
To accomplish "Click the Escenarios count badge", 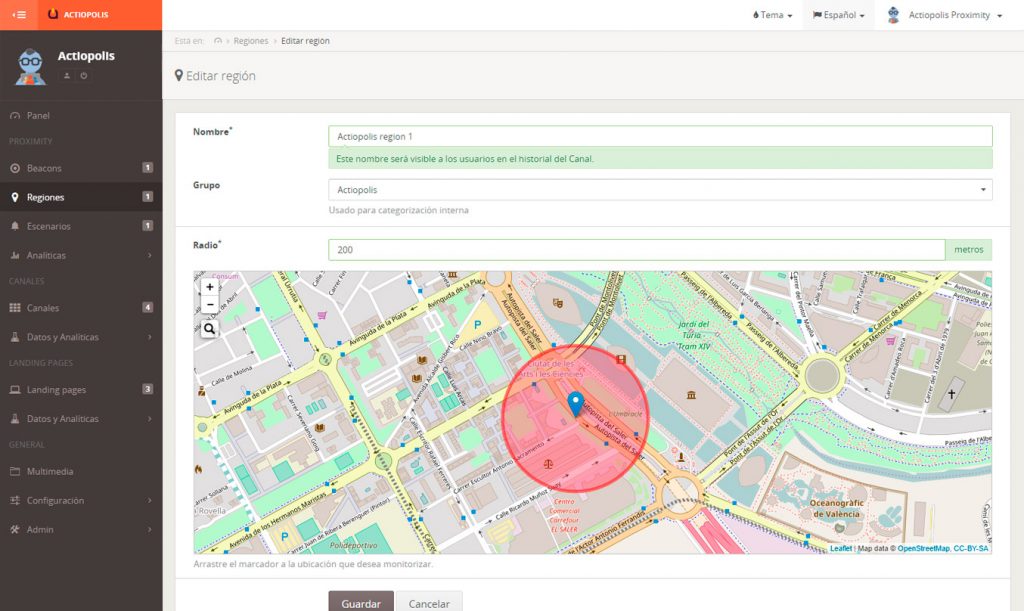I will (x=148, y=226).
